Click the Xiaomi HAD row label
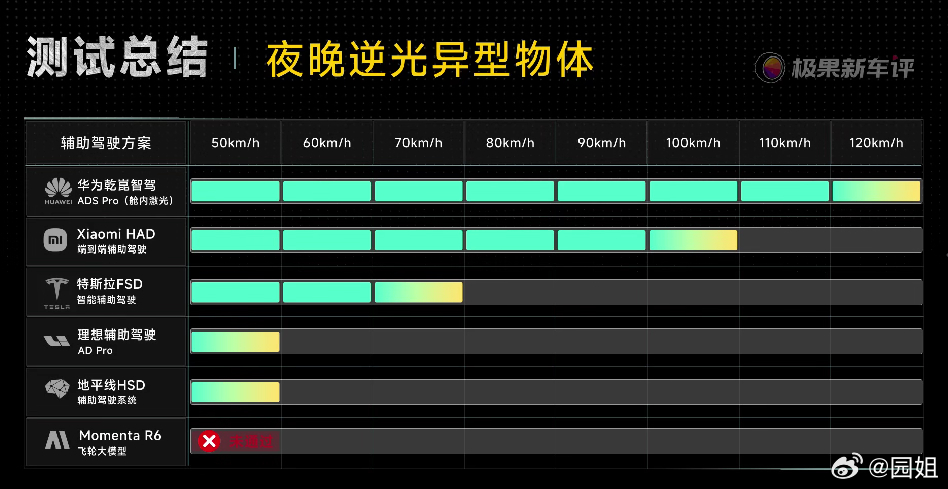 point(116,234)
